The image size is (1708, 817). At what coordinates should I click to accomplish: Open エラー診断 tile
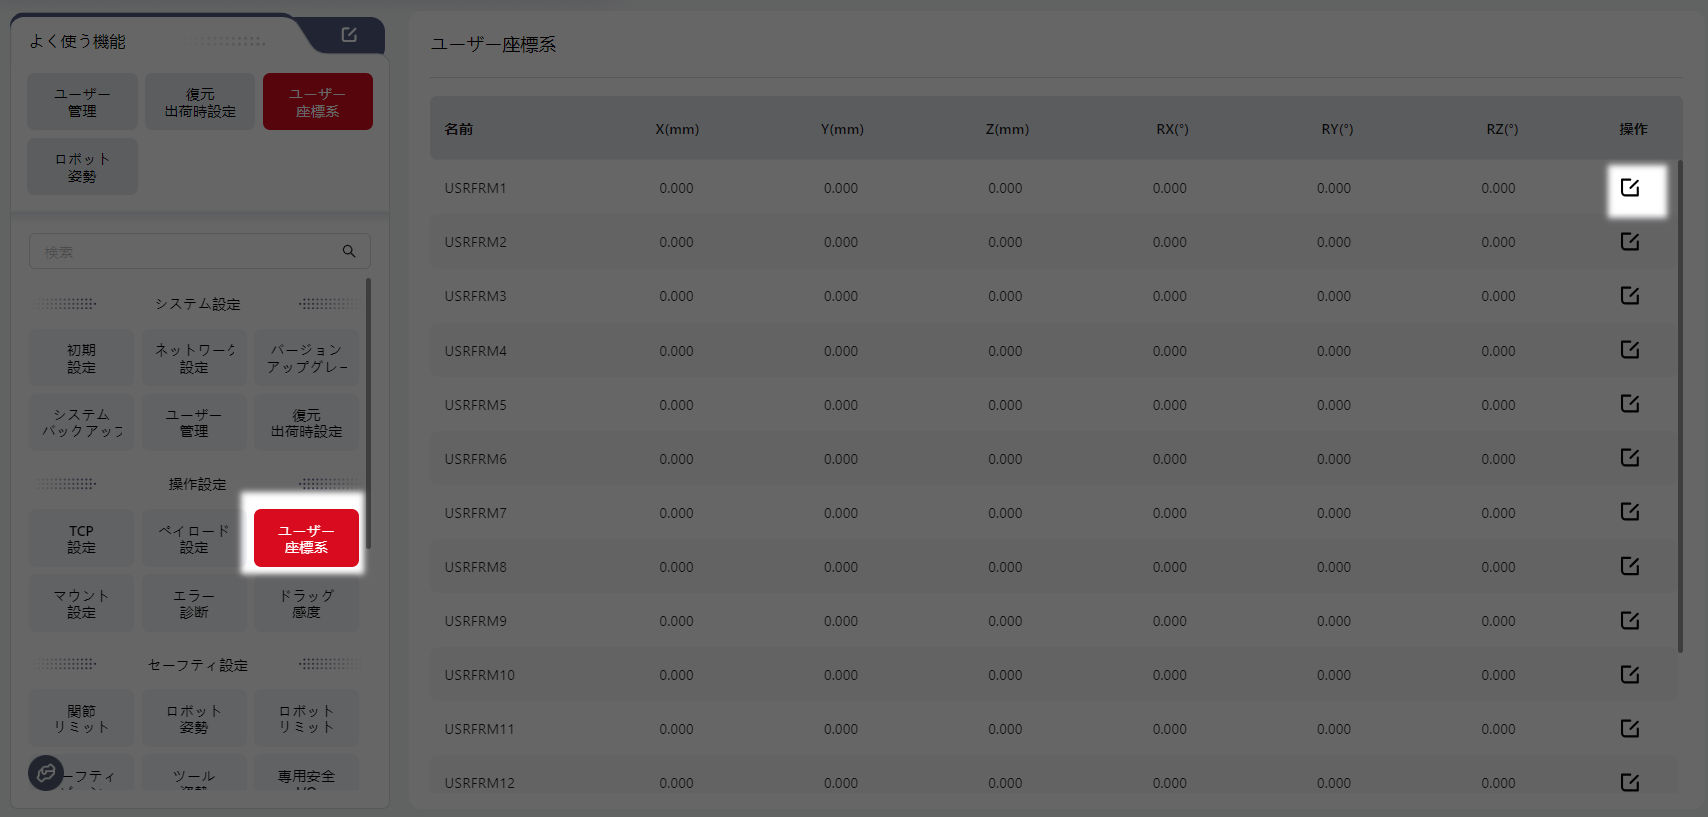194,603
